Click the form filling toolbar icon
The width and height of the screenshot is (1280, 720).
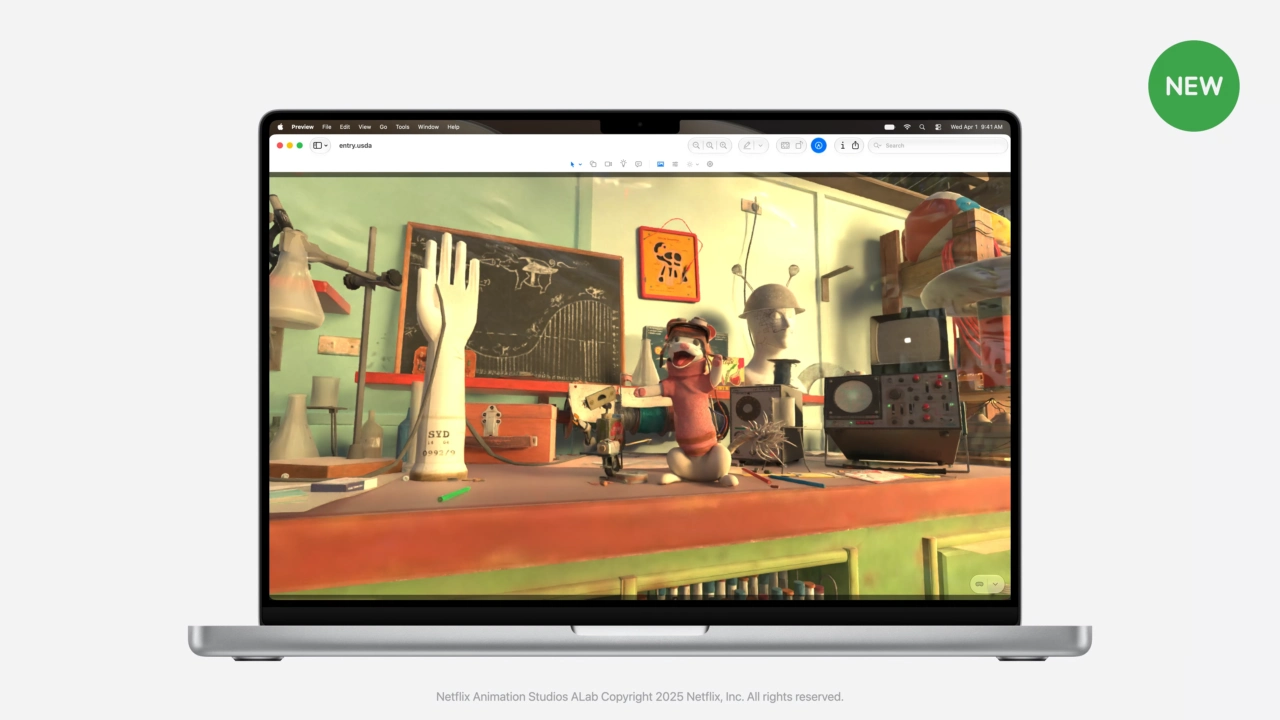[785, 145]
